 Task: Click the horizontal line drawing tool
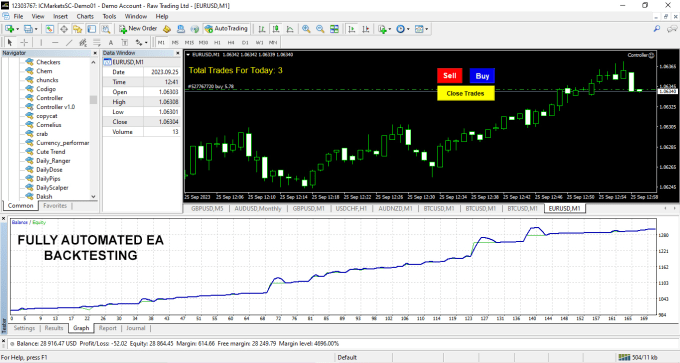[55, 43]
